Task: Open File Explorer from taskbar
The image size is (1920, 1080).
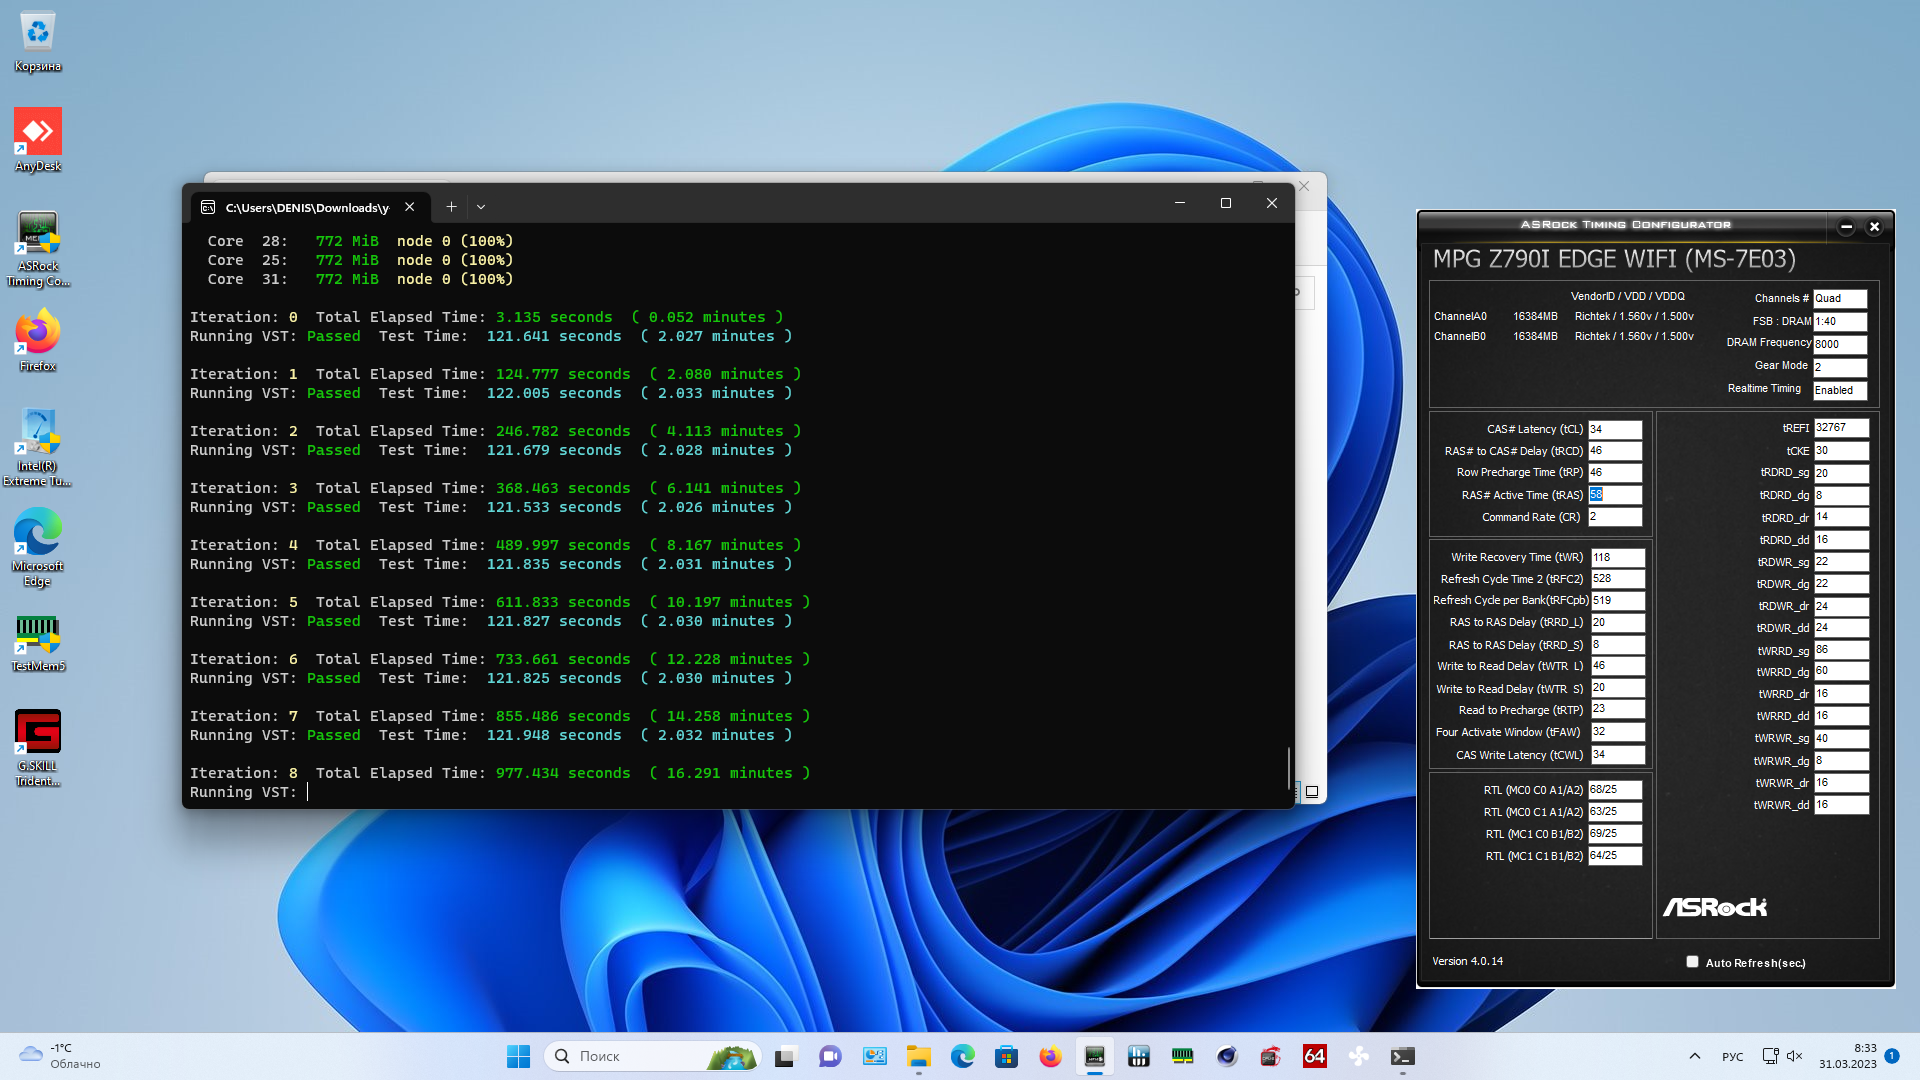Action: pyautogui.click(x=918, y=1056)
